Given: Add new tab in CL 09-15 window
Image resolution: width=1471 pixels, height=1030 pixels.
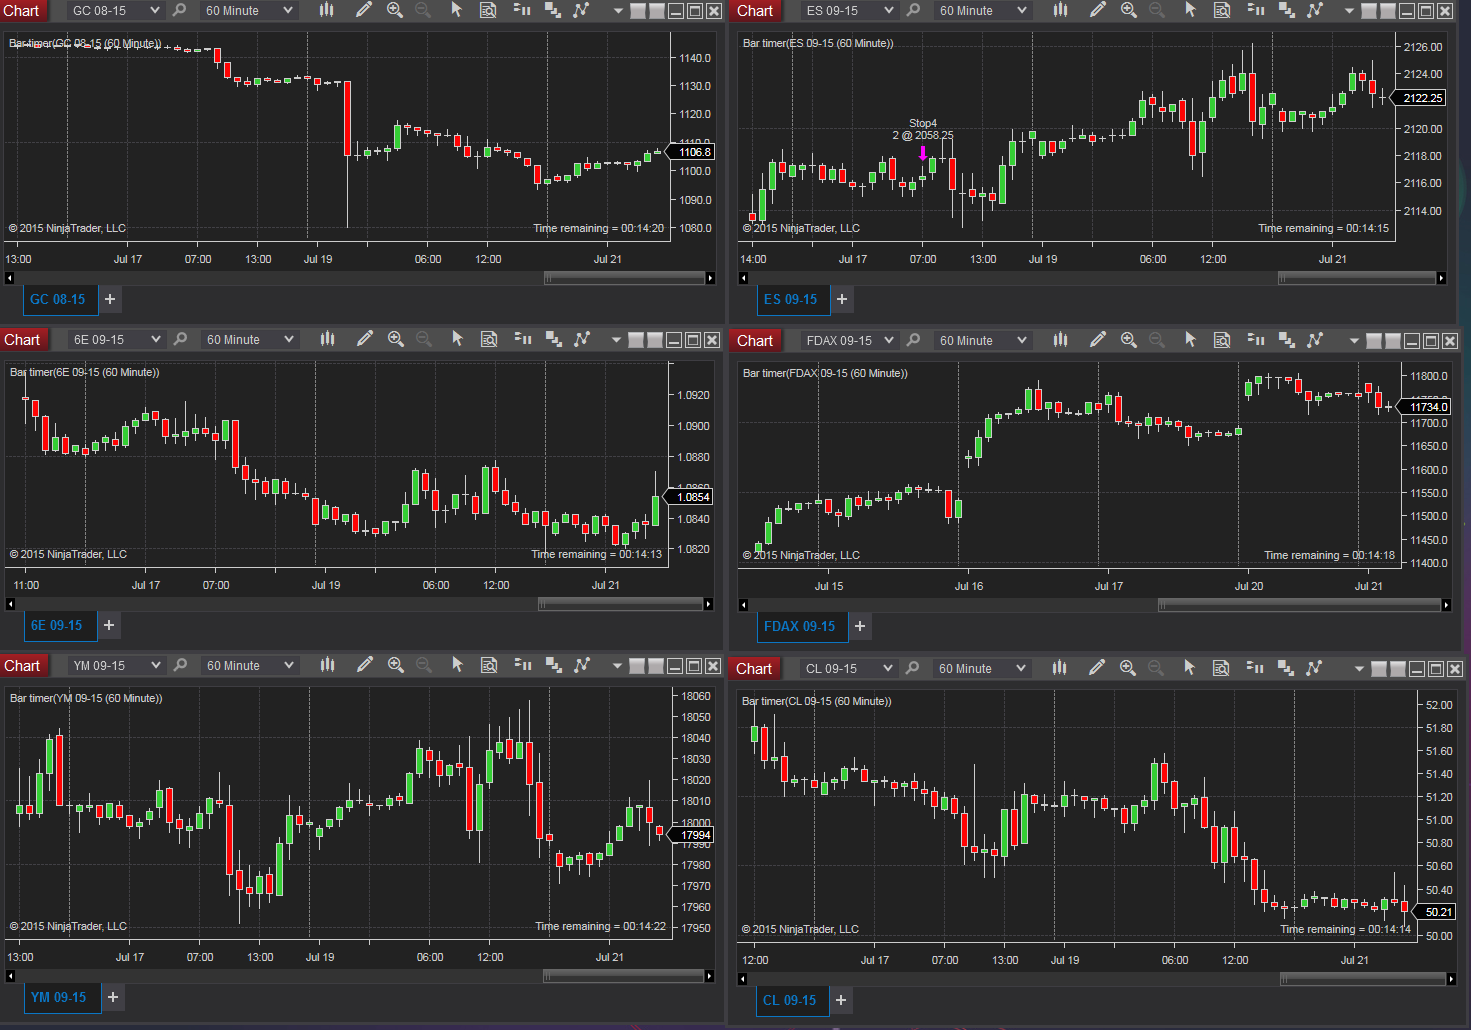Looking at the screenshot, I should pos(841,1000).
